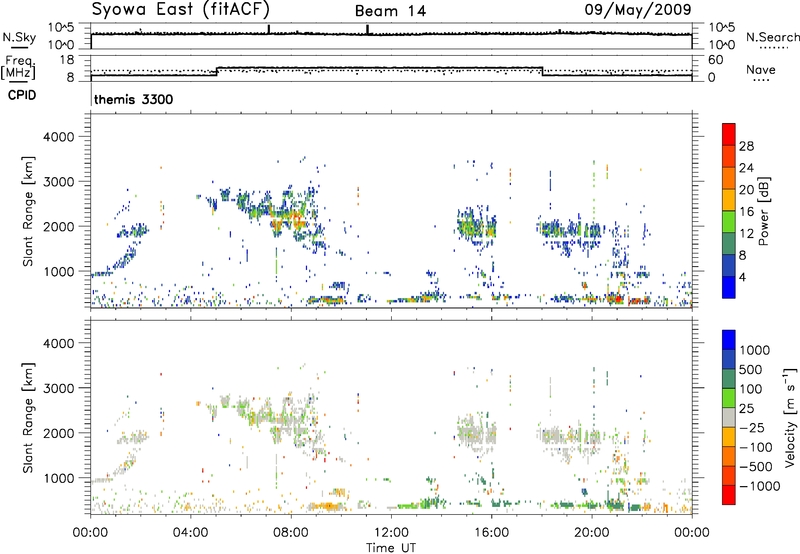Click the 'N.Search' legend label
The image size is (800, 554).
(772, 37)
